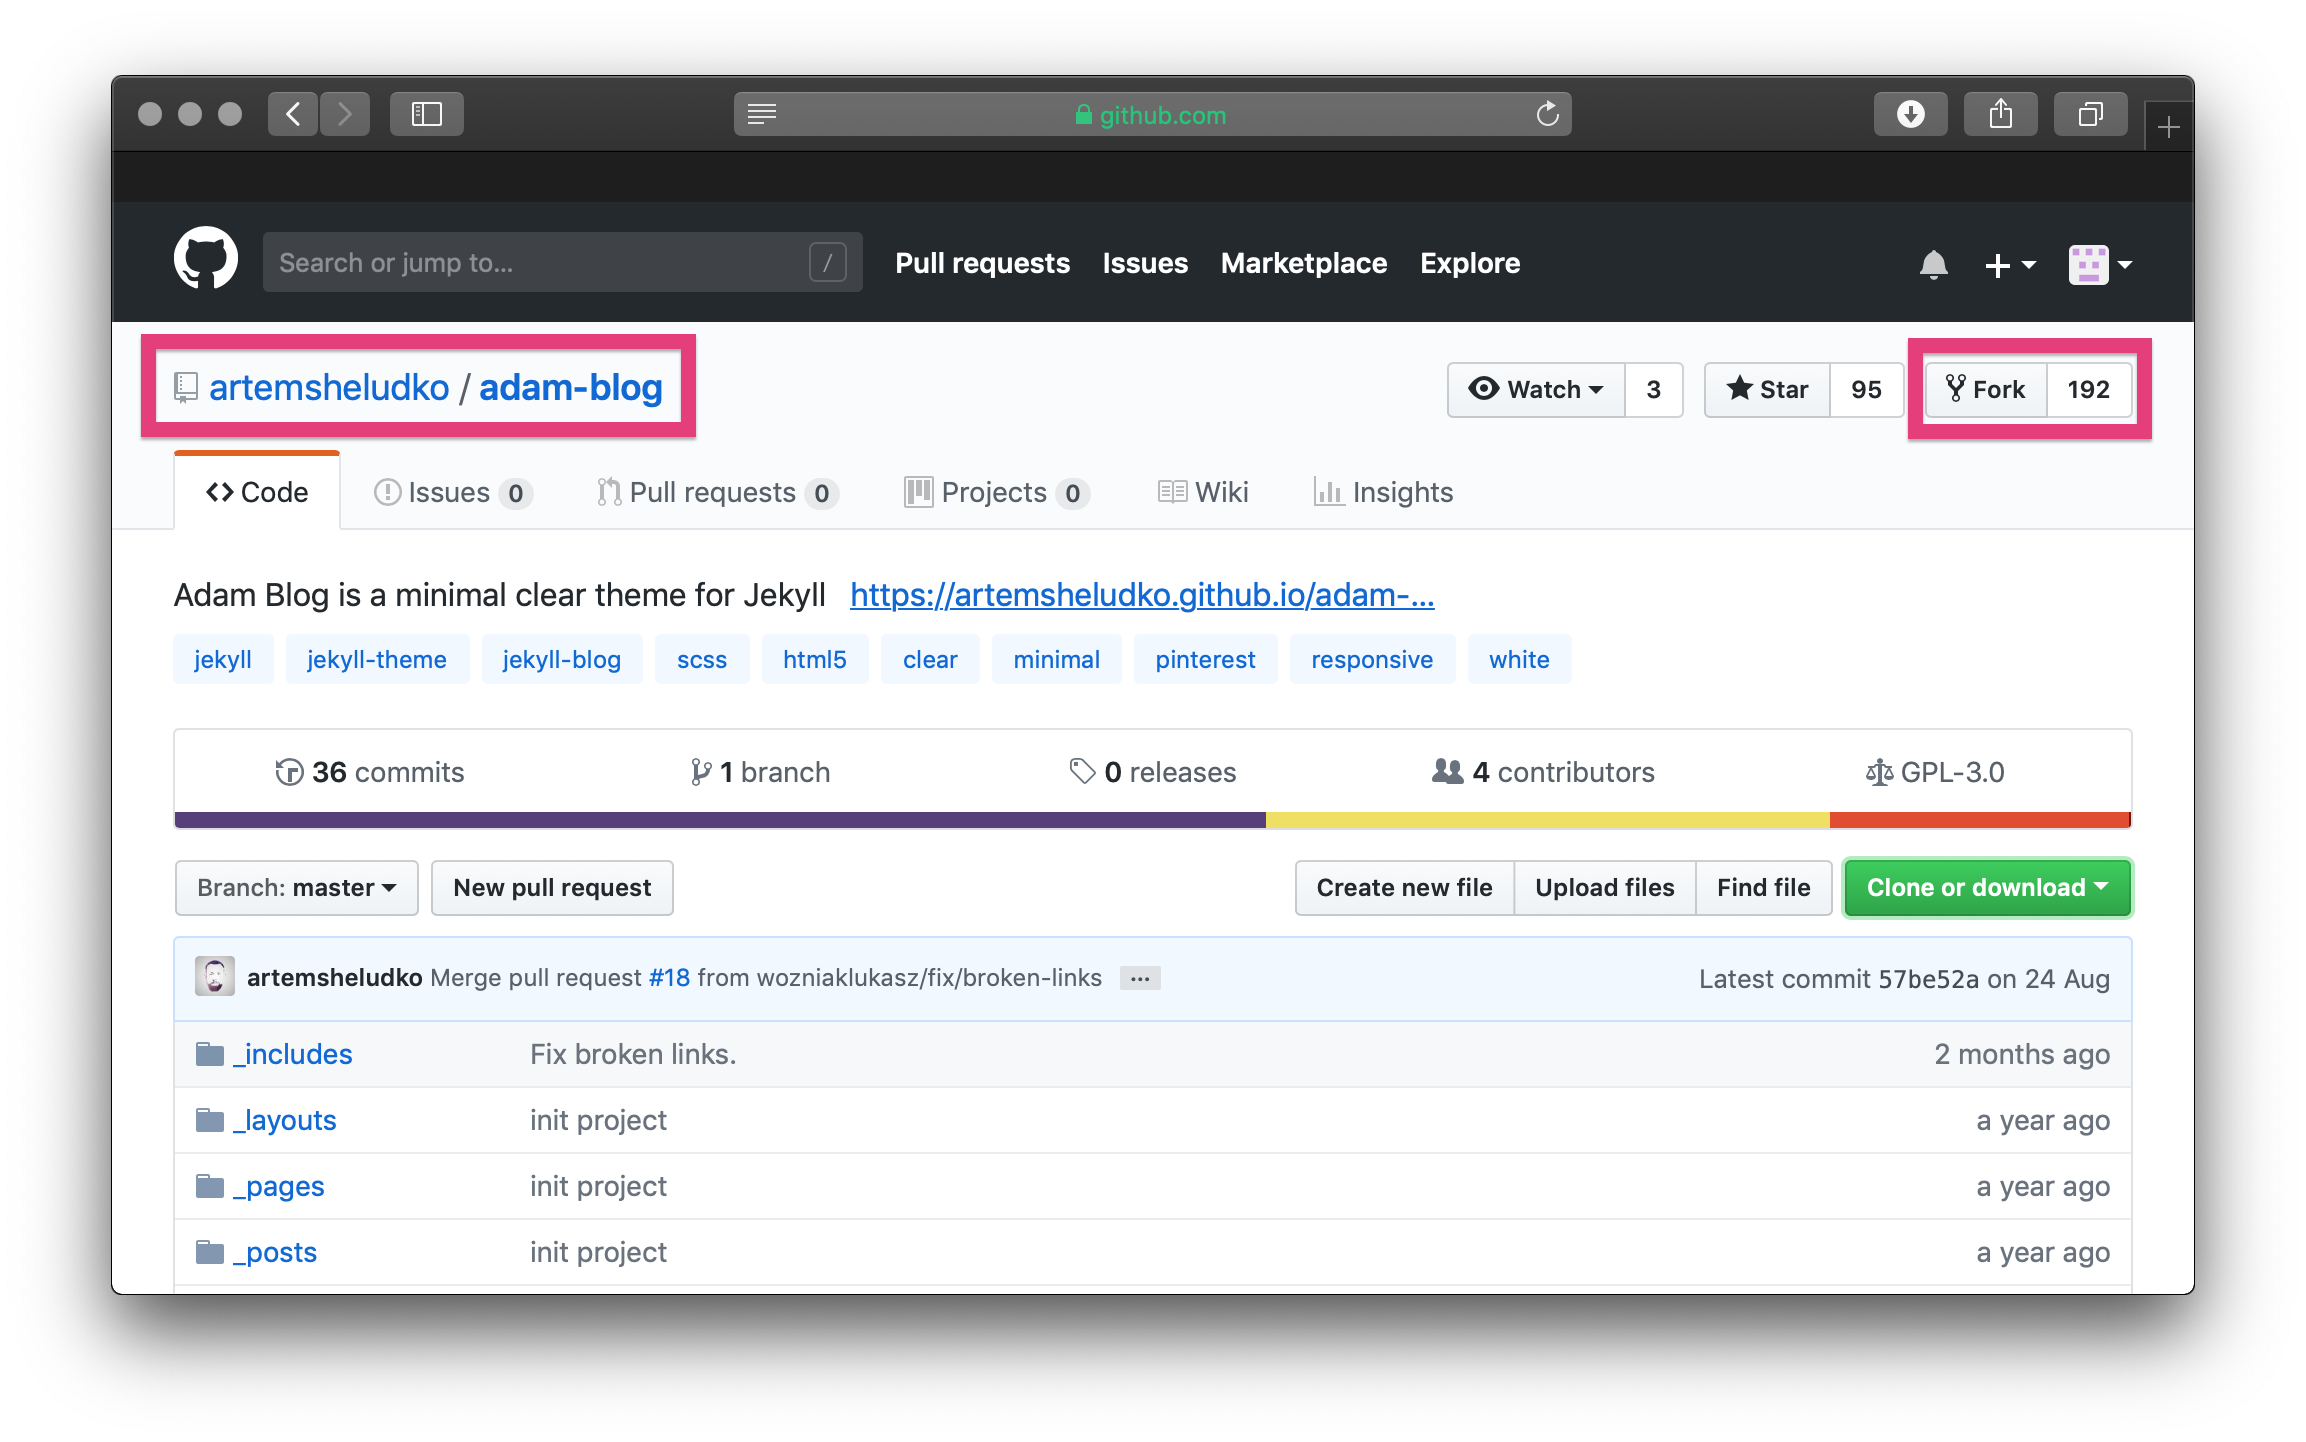View the 192 forks count

click(x=2089, y=389)
